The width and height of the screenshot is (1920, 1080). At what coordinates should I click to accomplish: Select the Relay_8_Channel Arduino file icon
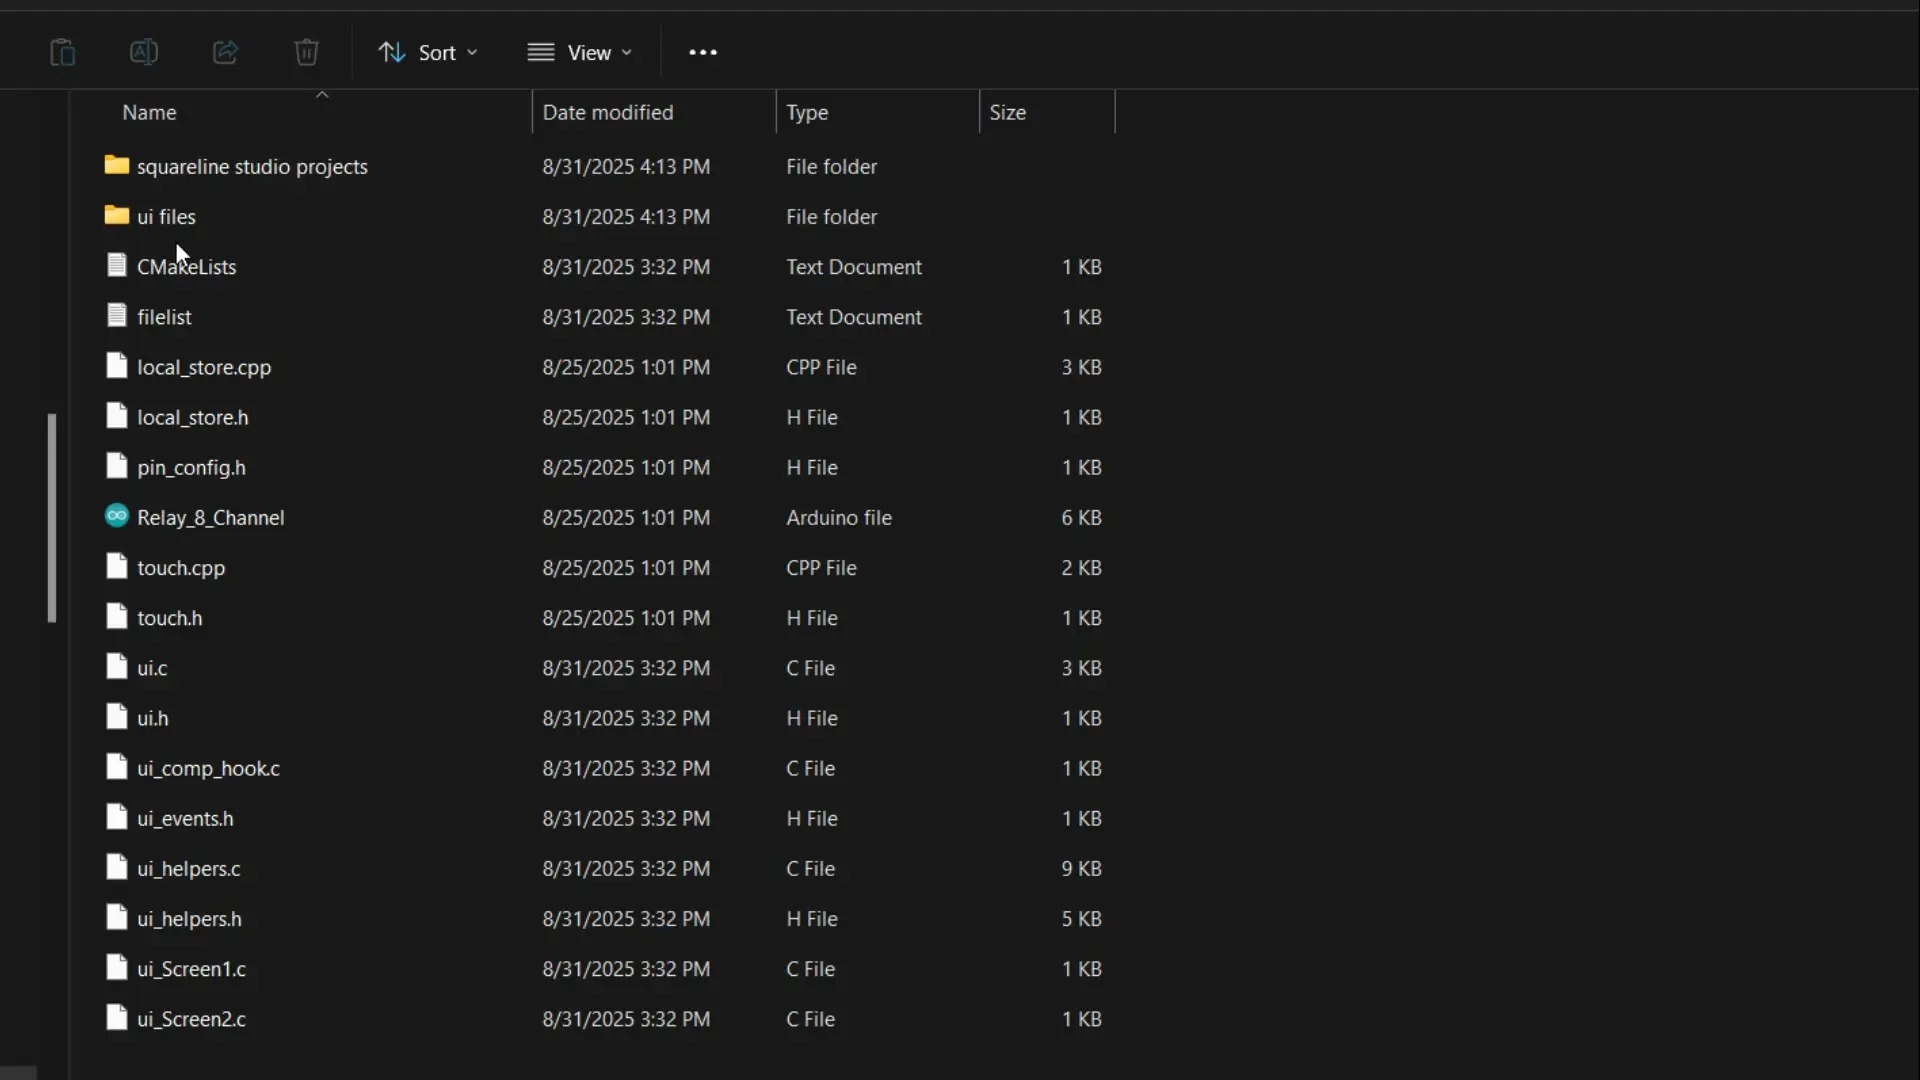click(x=117, y=516)
